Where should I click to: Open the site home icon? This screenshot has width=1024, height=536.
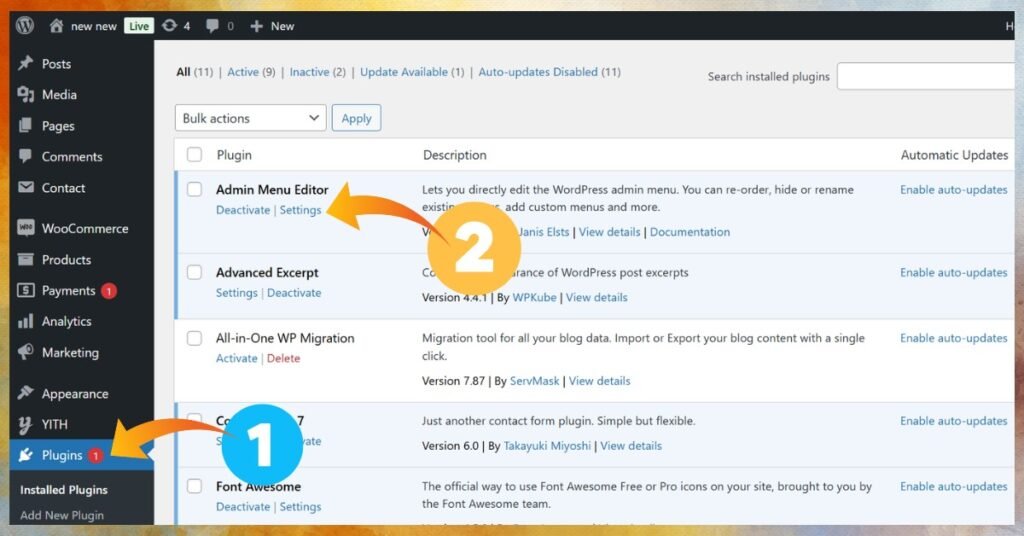point(56,25)
